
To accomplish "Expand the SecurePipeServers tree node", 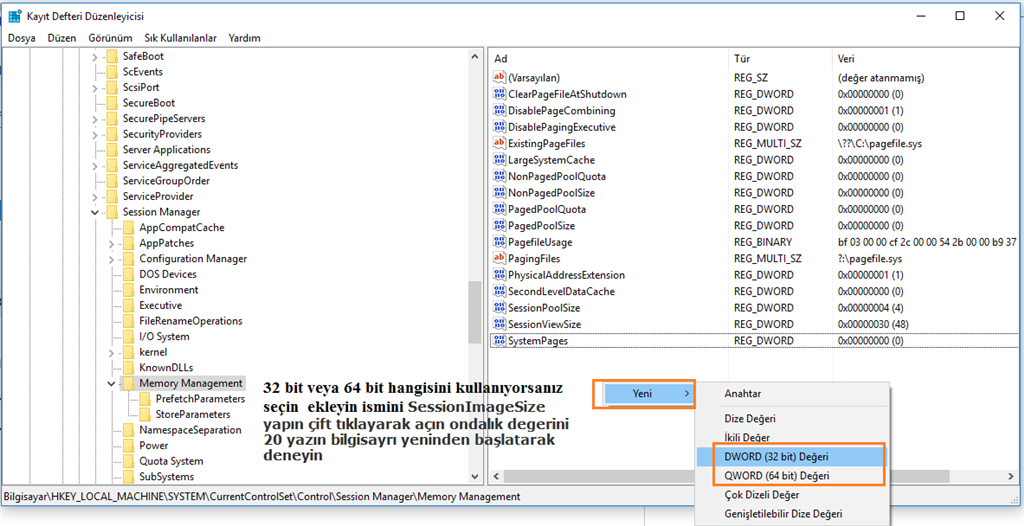I will 95,119.
